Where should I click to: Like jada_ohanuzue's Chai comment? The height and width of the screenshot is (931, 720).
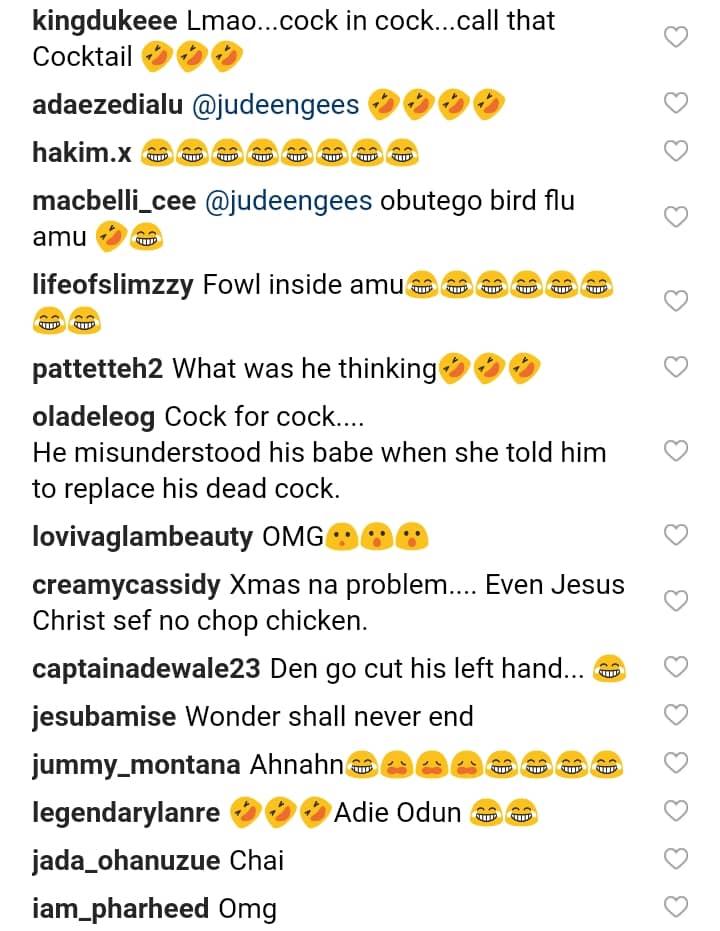click(677, 859)
